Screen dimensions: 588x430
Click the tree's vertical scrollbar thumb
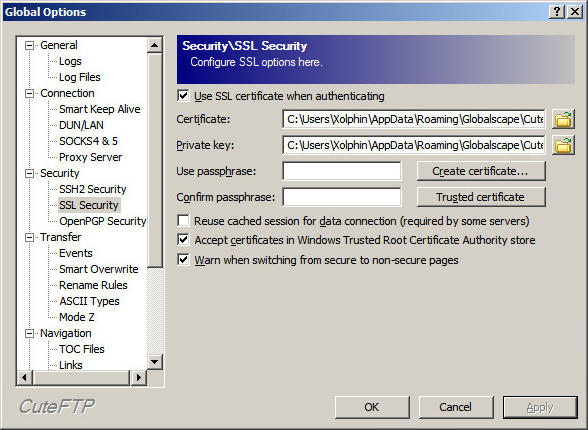(x=154, y=160)
